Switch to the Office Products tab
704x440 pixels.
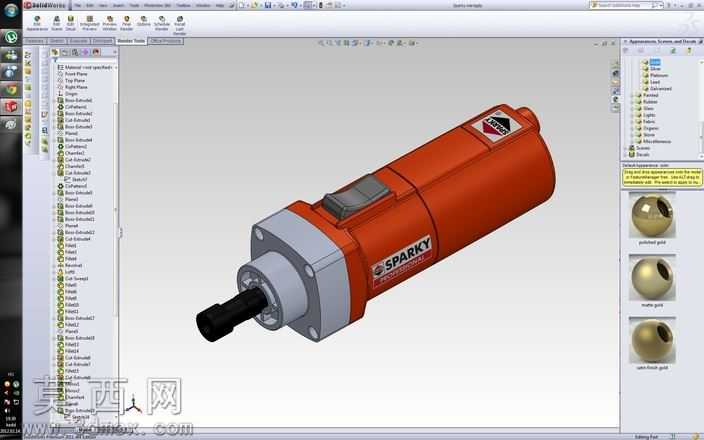pyautogui.click(x=166, y=41)
